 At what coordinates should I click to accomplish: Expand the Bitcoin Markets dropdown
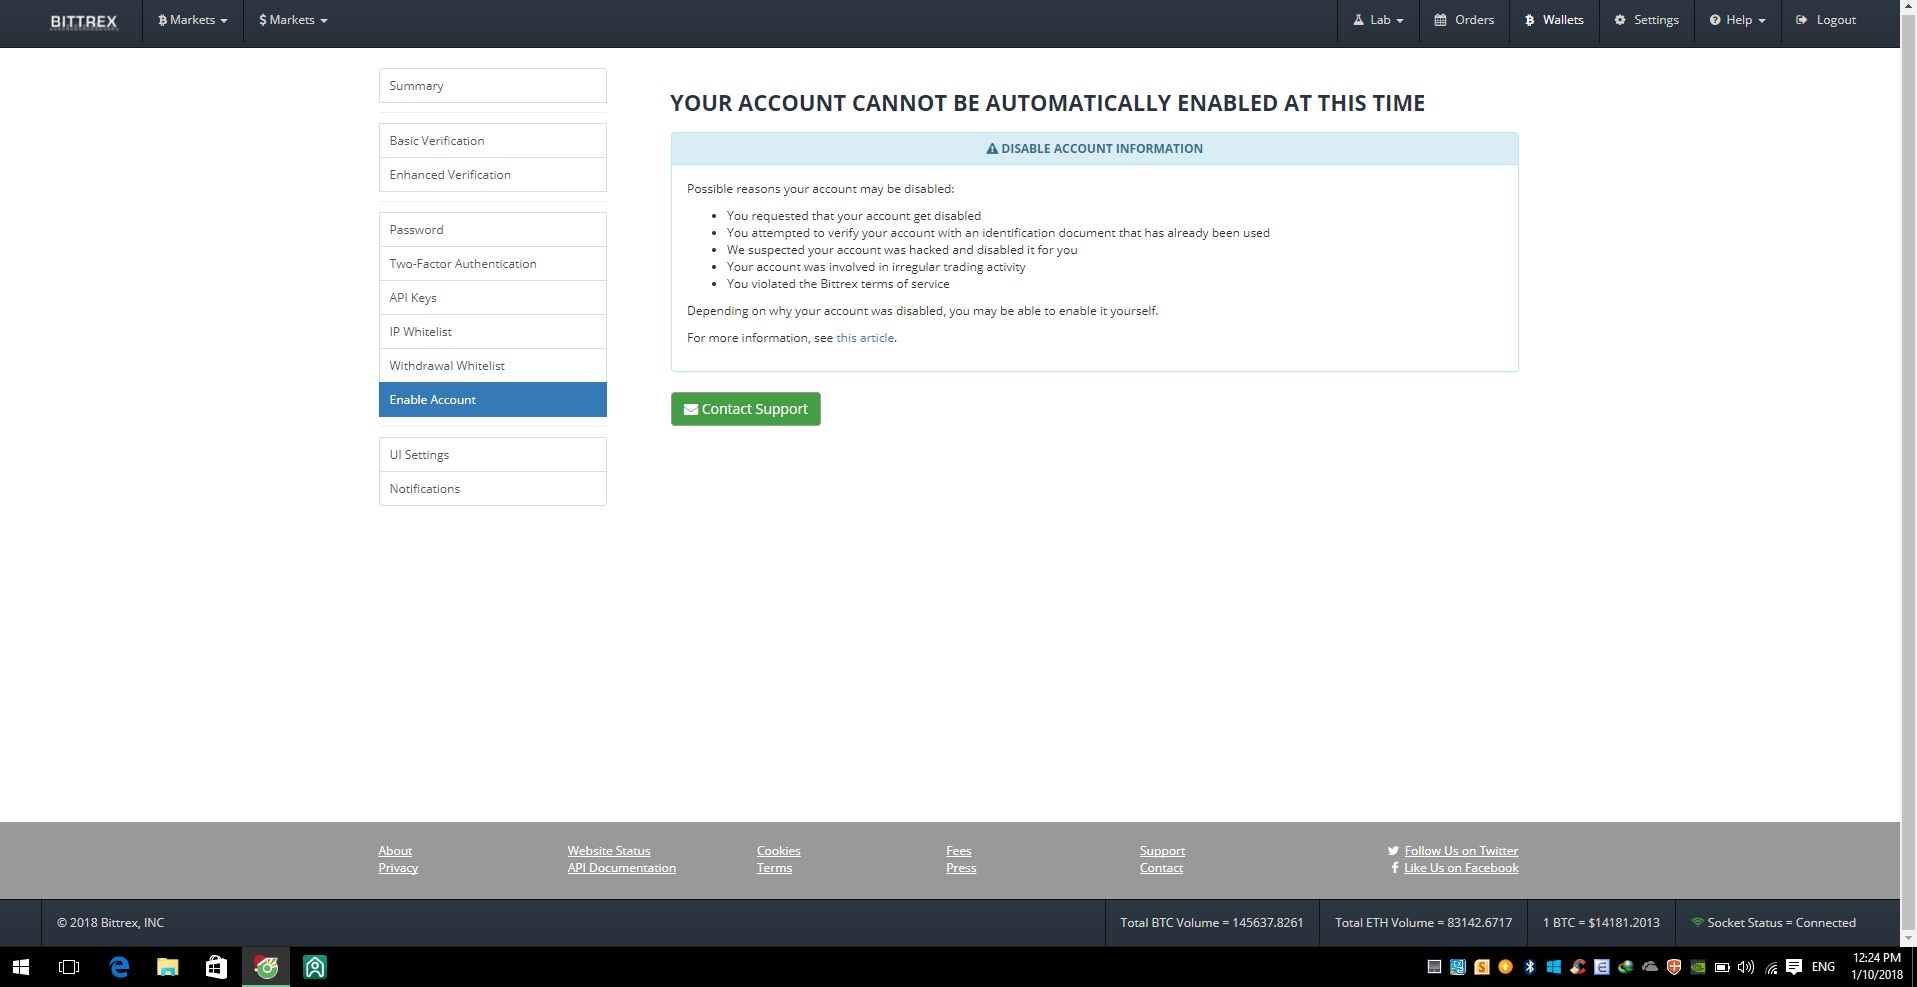pyautogui.click(x=193, y=20)
